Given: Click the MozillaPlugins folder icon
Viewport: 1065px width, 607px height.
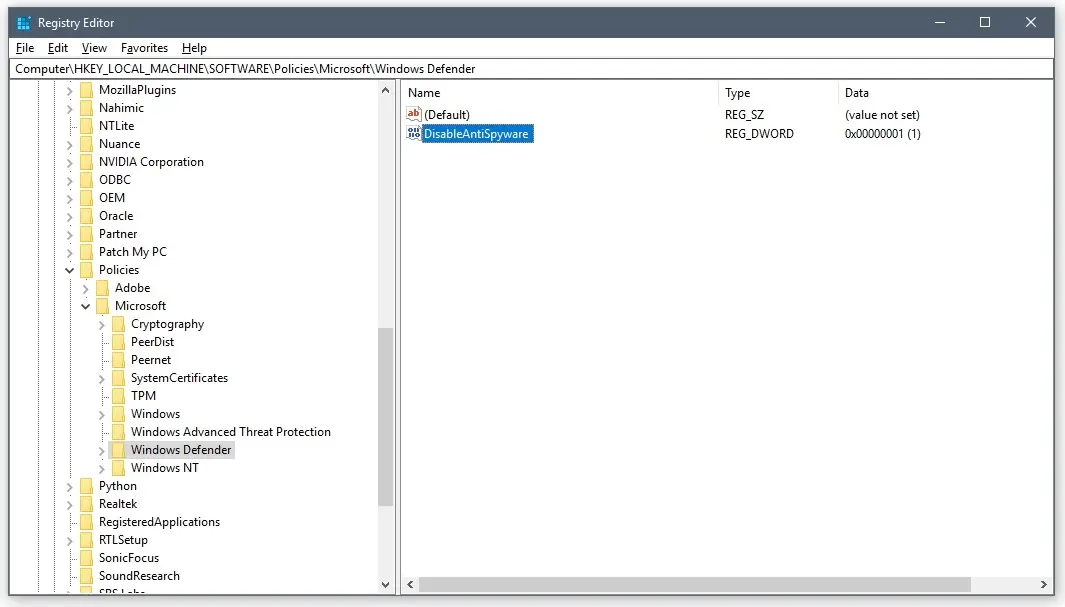Looking at the screenshot, I should point(86,90).
